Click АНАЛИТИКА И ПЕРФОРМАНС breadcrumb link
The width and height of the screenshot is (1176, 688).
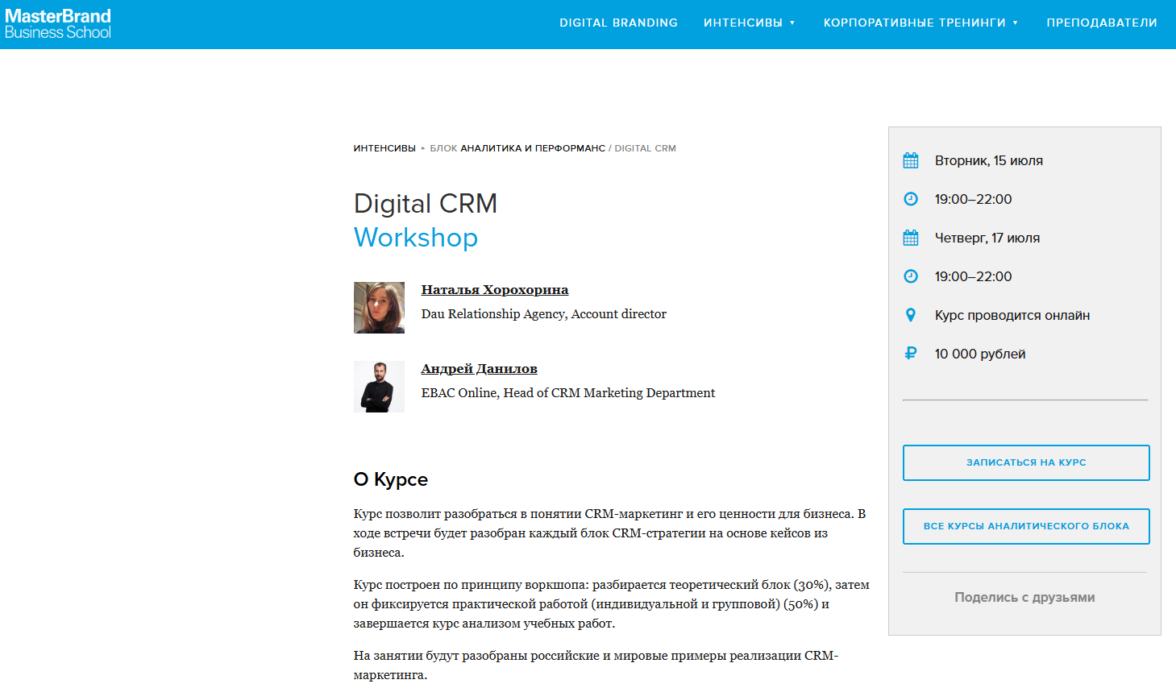click(x=532, y=148)
